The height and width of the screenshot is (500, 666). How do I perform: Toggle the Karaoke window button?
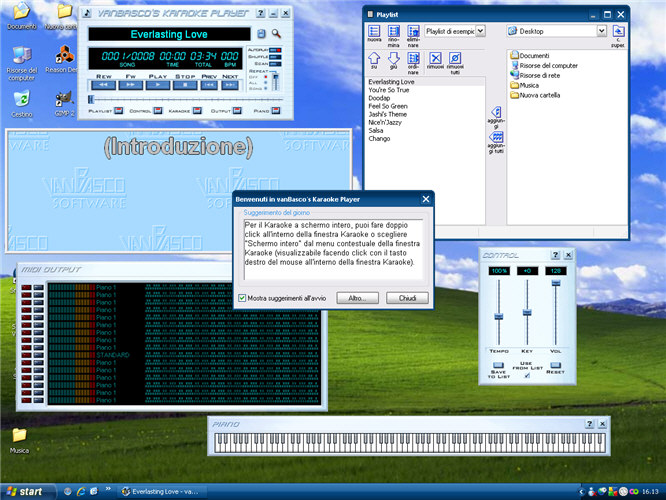click(197, 111)
